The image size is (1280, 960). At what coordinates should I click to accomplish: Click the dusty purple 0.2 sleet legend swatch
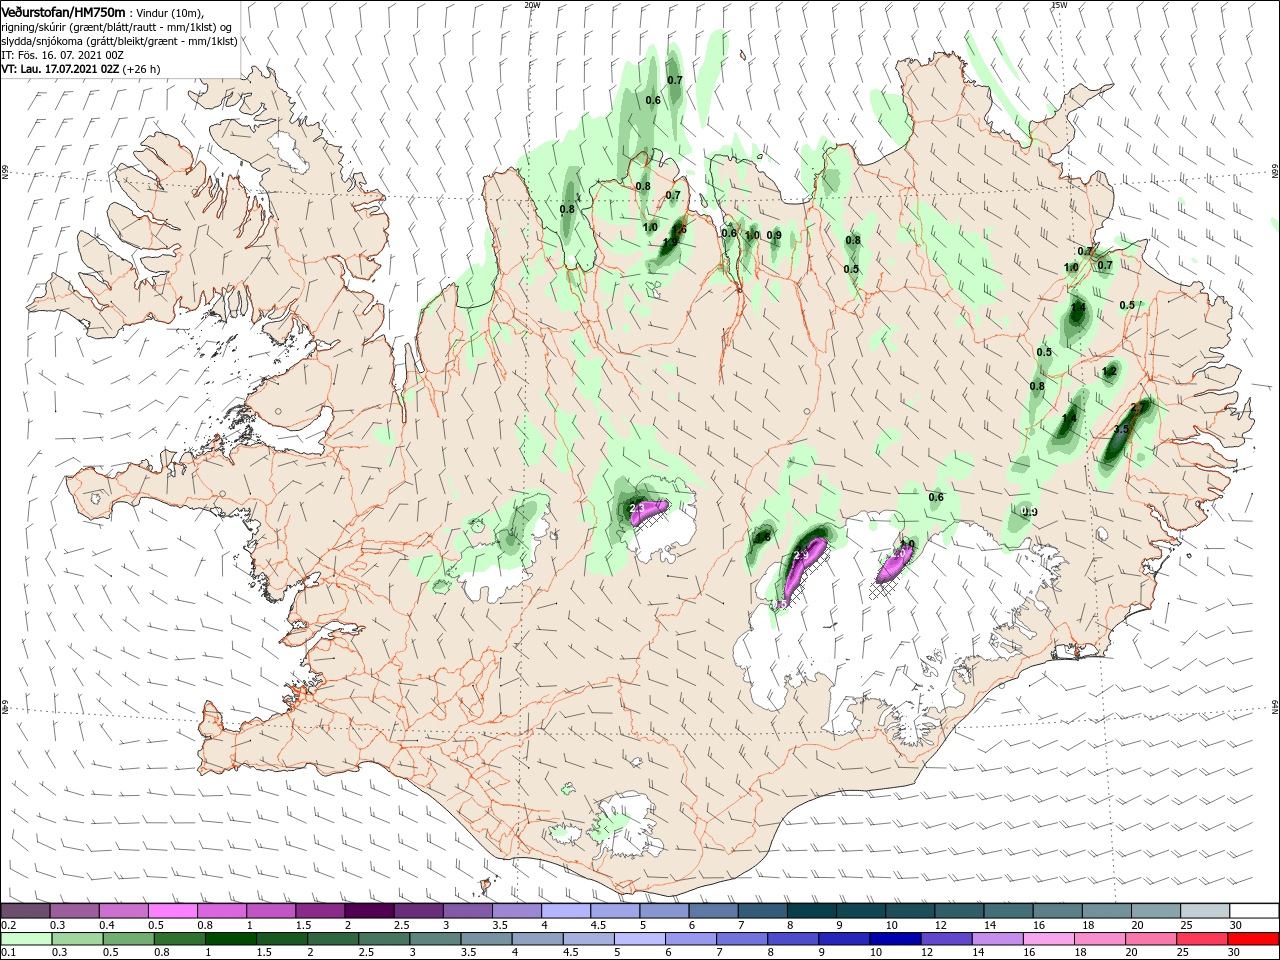pyautogui.click(x=25, y=911)
